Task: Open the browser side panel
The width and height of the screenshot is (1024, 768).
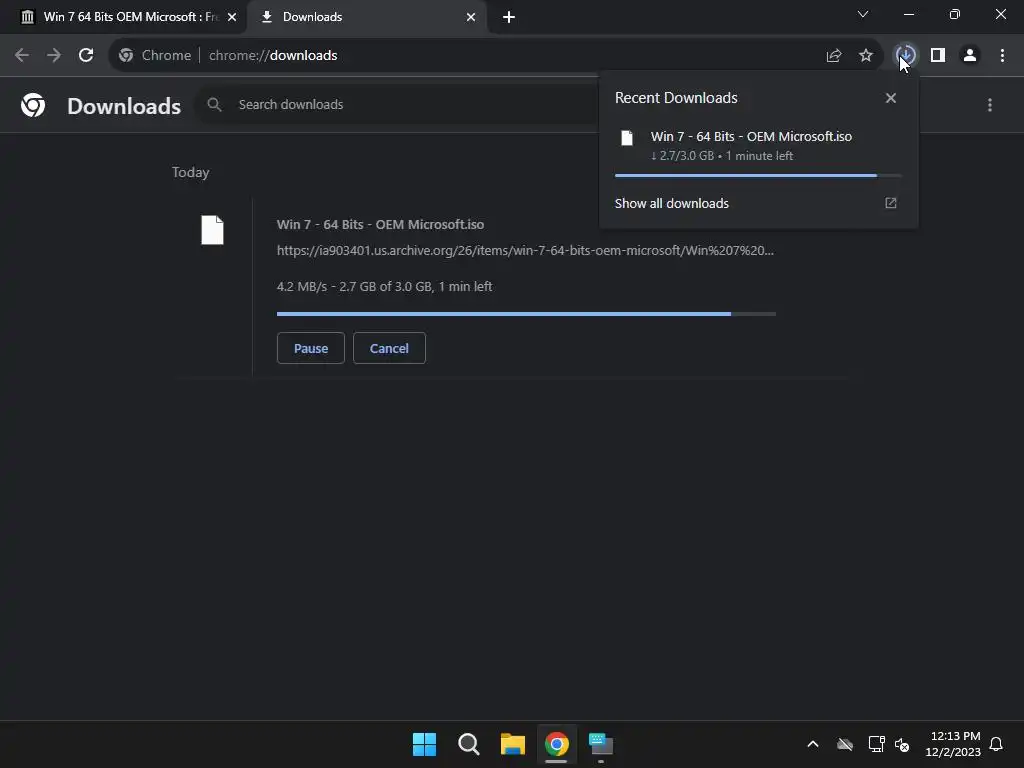Action: point(938,56)
